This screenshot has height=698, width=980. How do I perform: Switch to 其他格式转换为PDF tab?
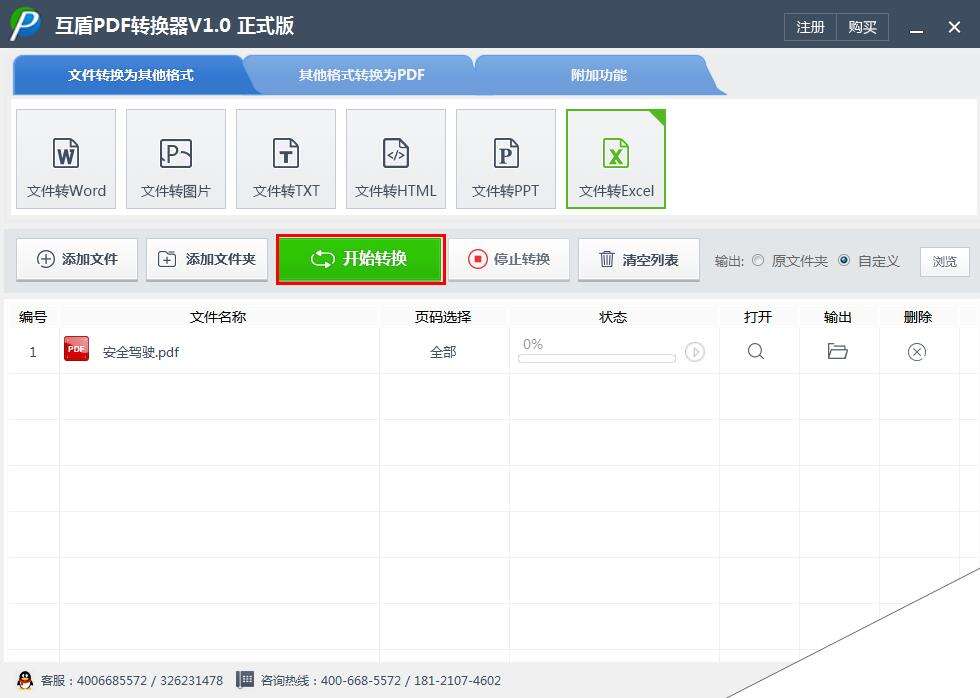(x=361, y=75)
